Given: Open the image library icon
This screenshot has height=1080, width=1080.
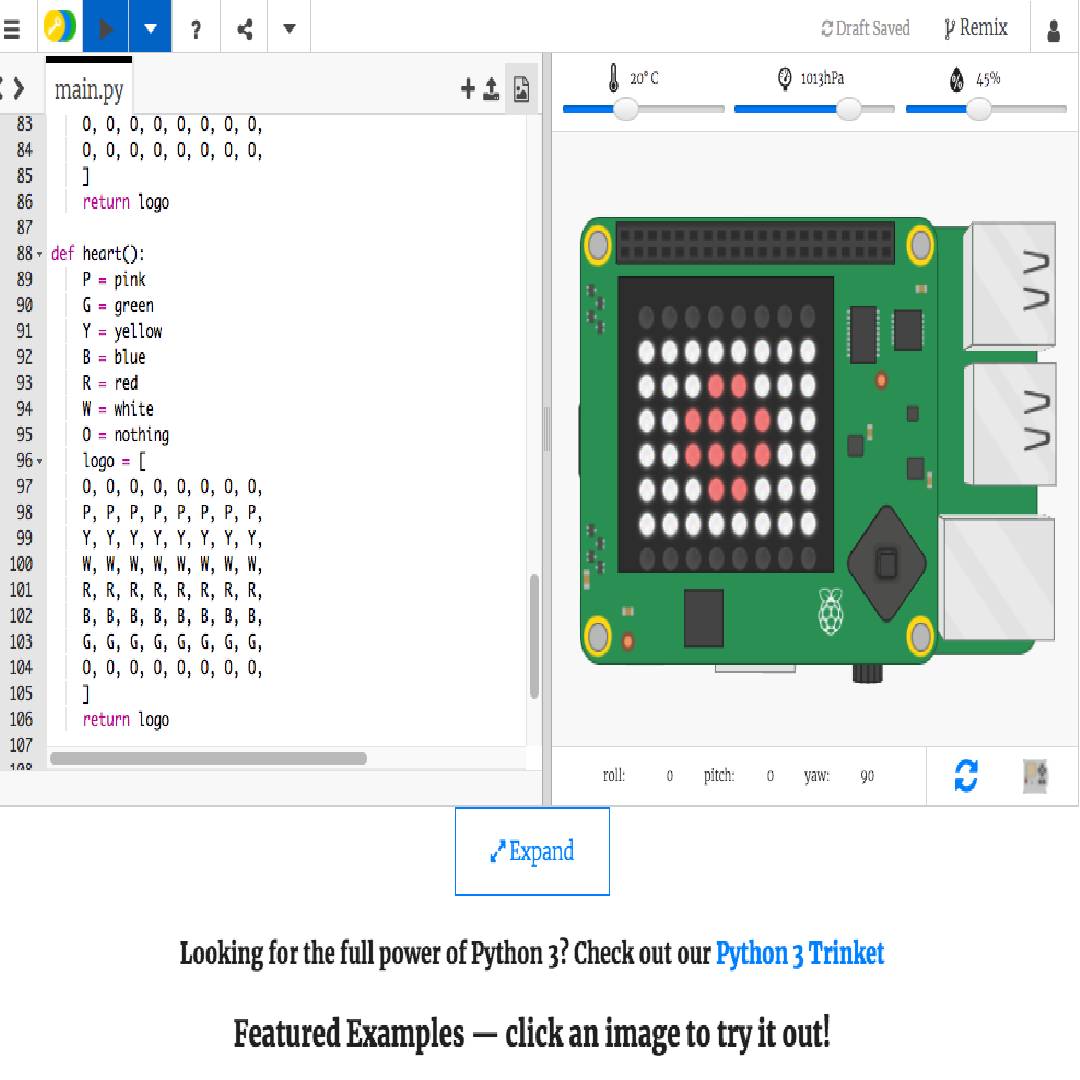Looking at the screenshot, I should pyautogui.click(x=521, y=90).
